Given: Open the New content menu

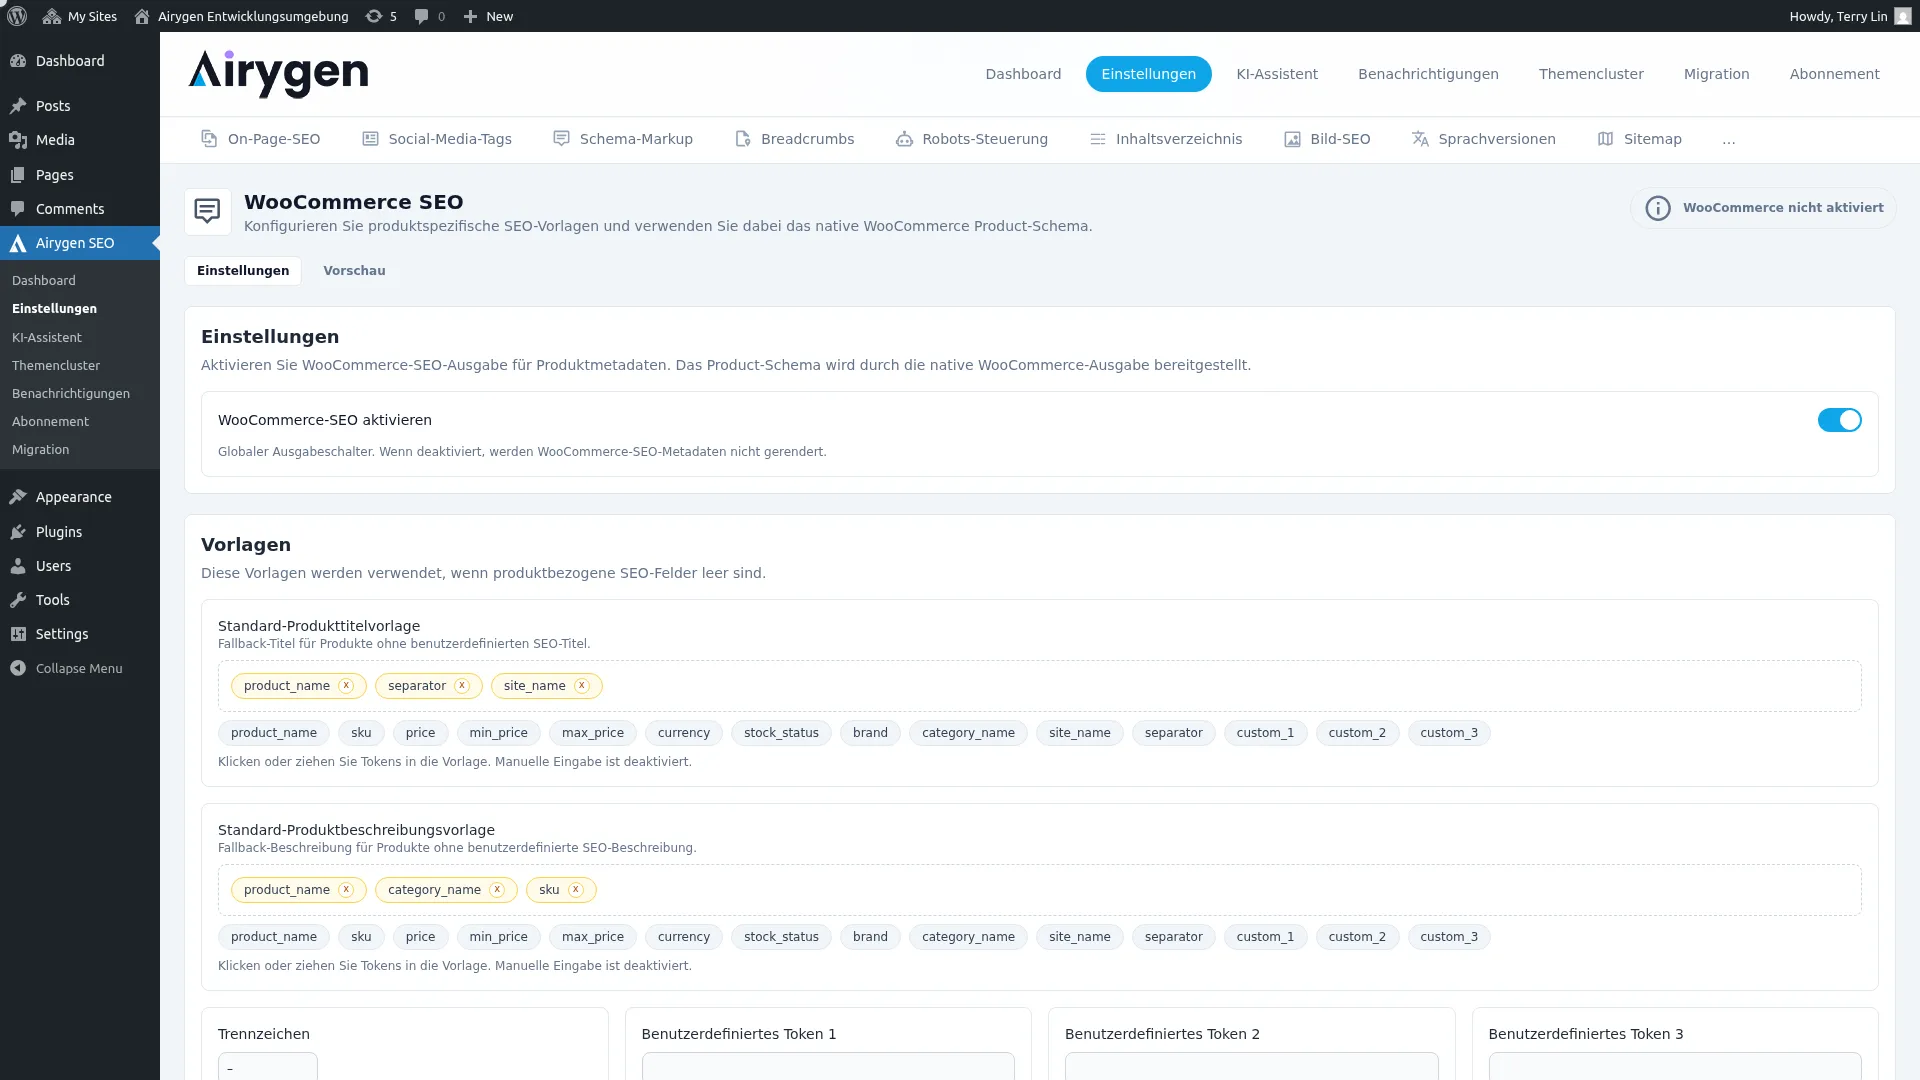Looking at the screenshot, I should coord(488,16).
